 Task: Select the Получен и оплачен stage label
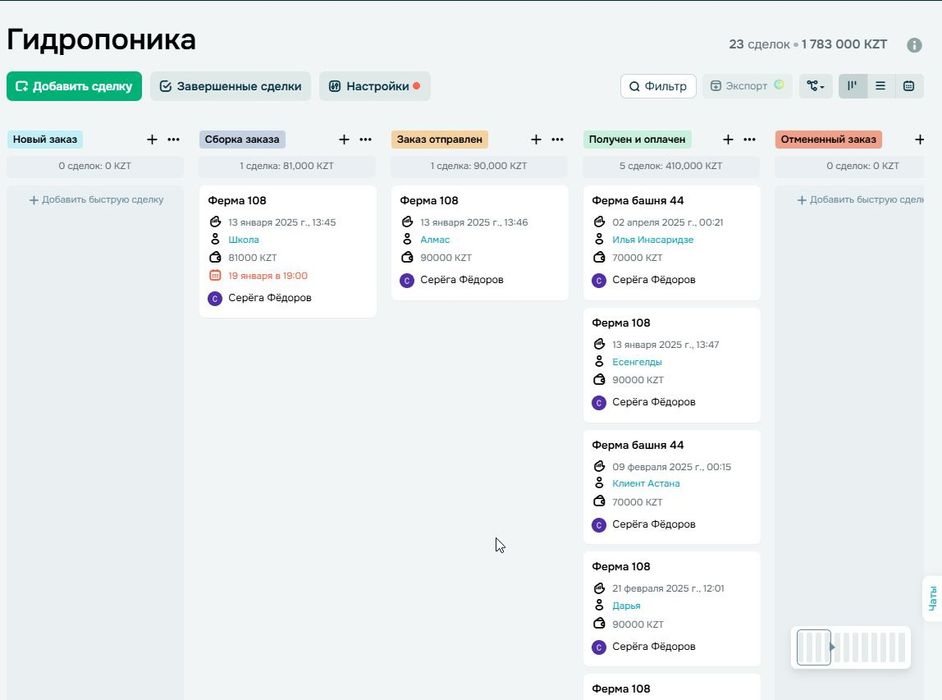pyautogui.click(x=637, y=139)
